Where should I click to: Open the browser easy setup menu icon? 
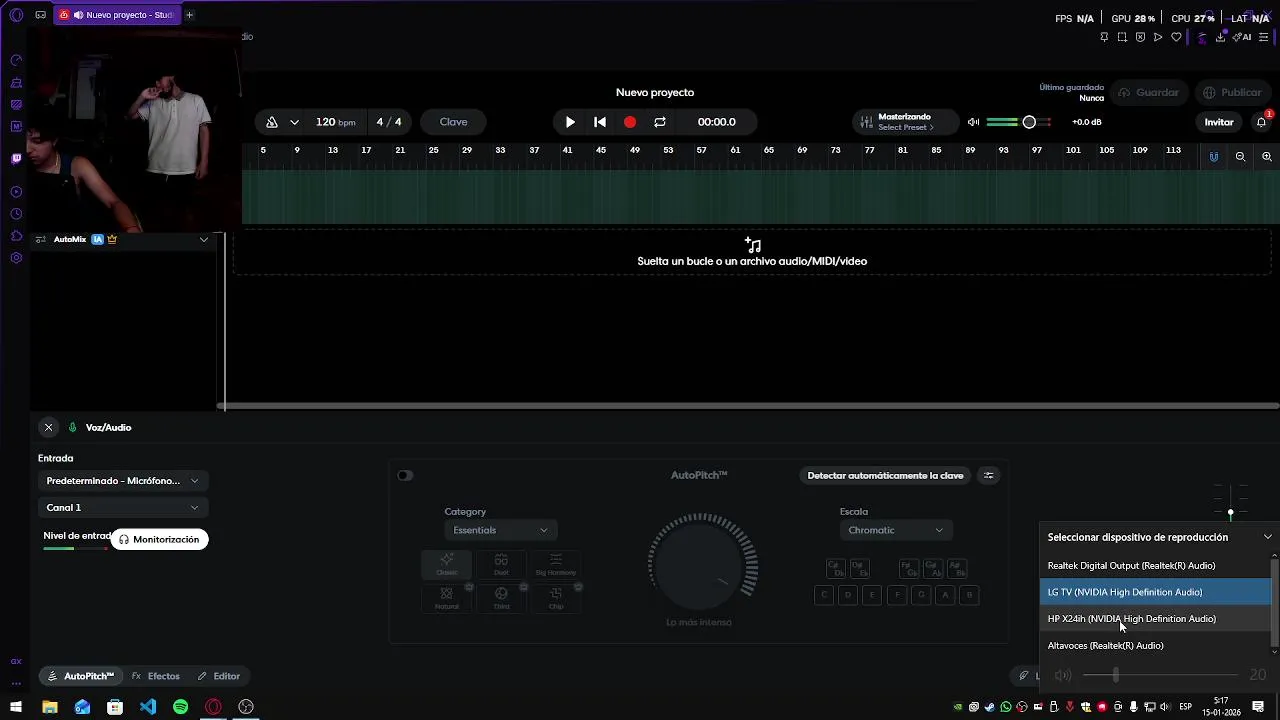point(1264,37)
